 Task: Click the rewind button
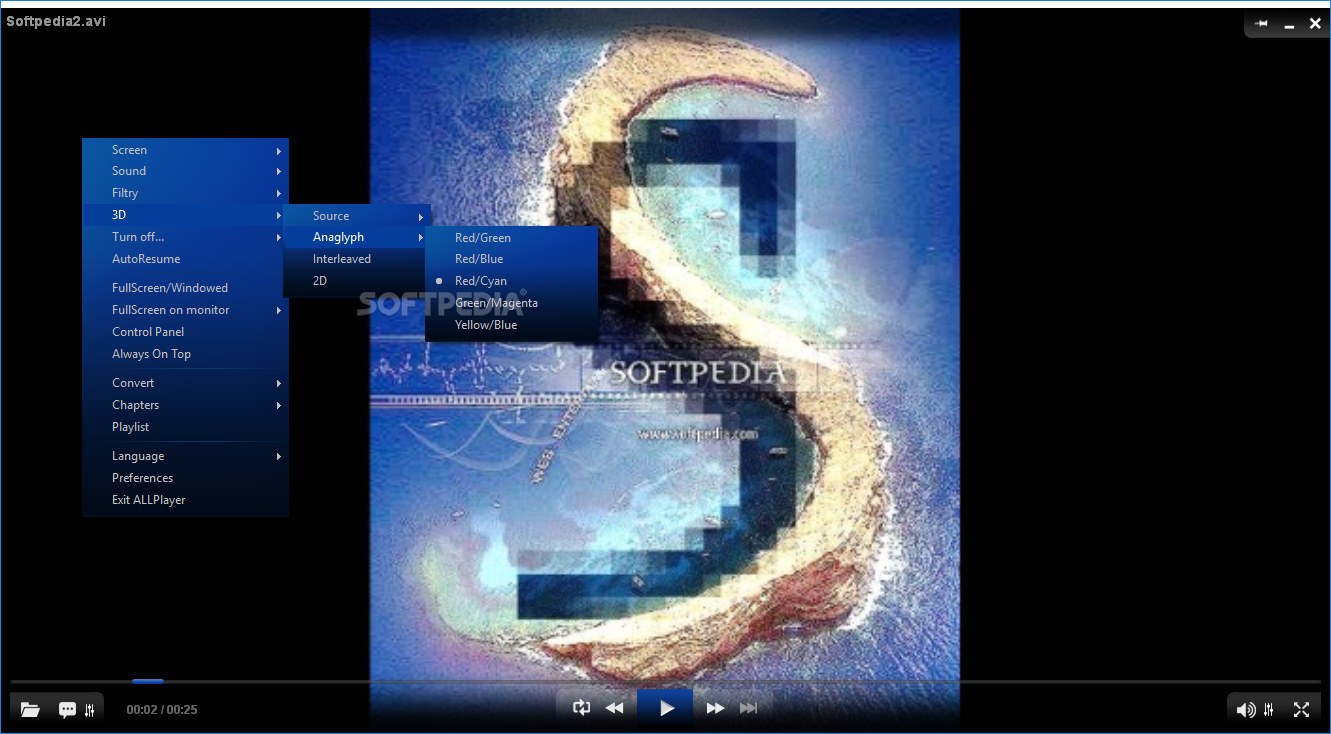coord(615,708)
